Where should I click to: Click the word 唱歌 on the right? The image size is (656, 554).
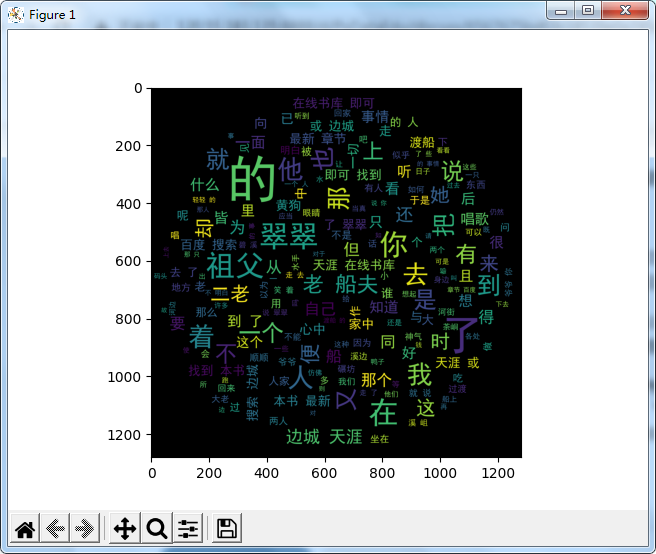coord(474,219)
